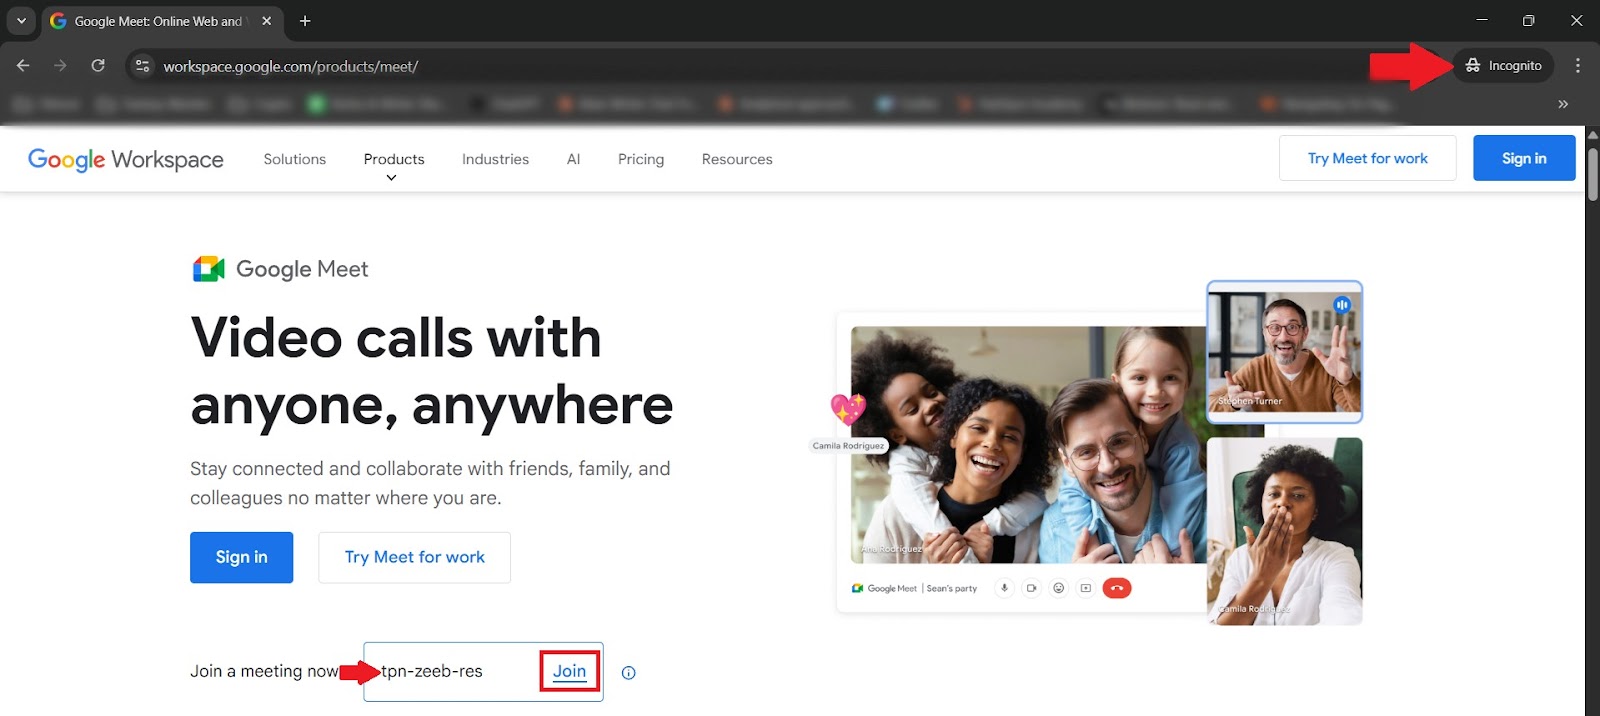Image resolution: width=1600 pixels, height=716 pixels.
Task: Click Join link for the meeting code
Action: [x=569, y=671]
